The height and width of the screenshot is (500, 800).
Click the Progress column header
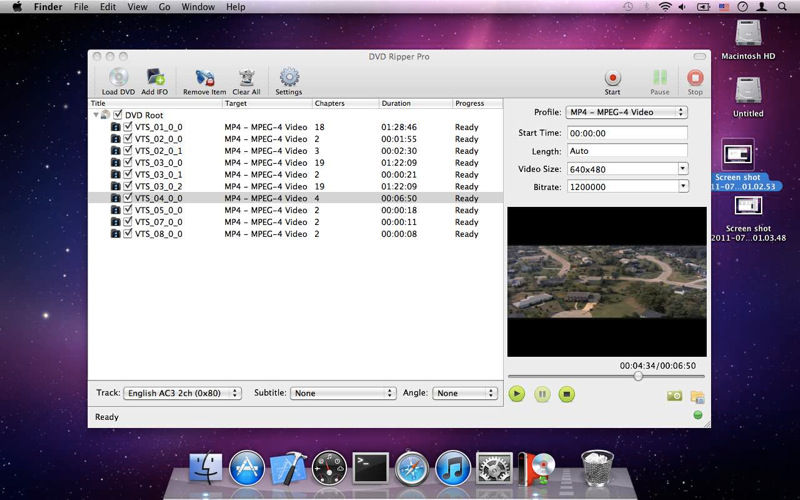tap(478, 103)
